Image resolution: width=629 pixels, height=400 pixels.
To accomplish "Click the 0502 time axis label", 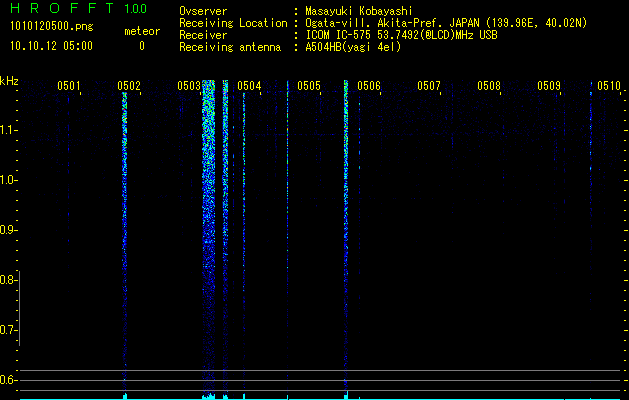I will click(x=129, y=86).
